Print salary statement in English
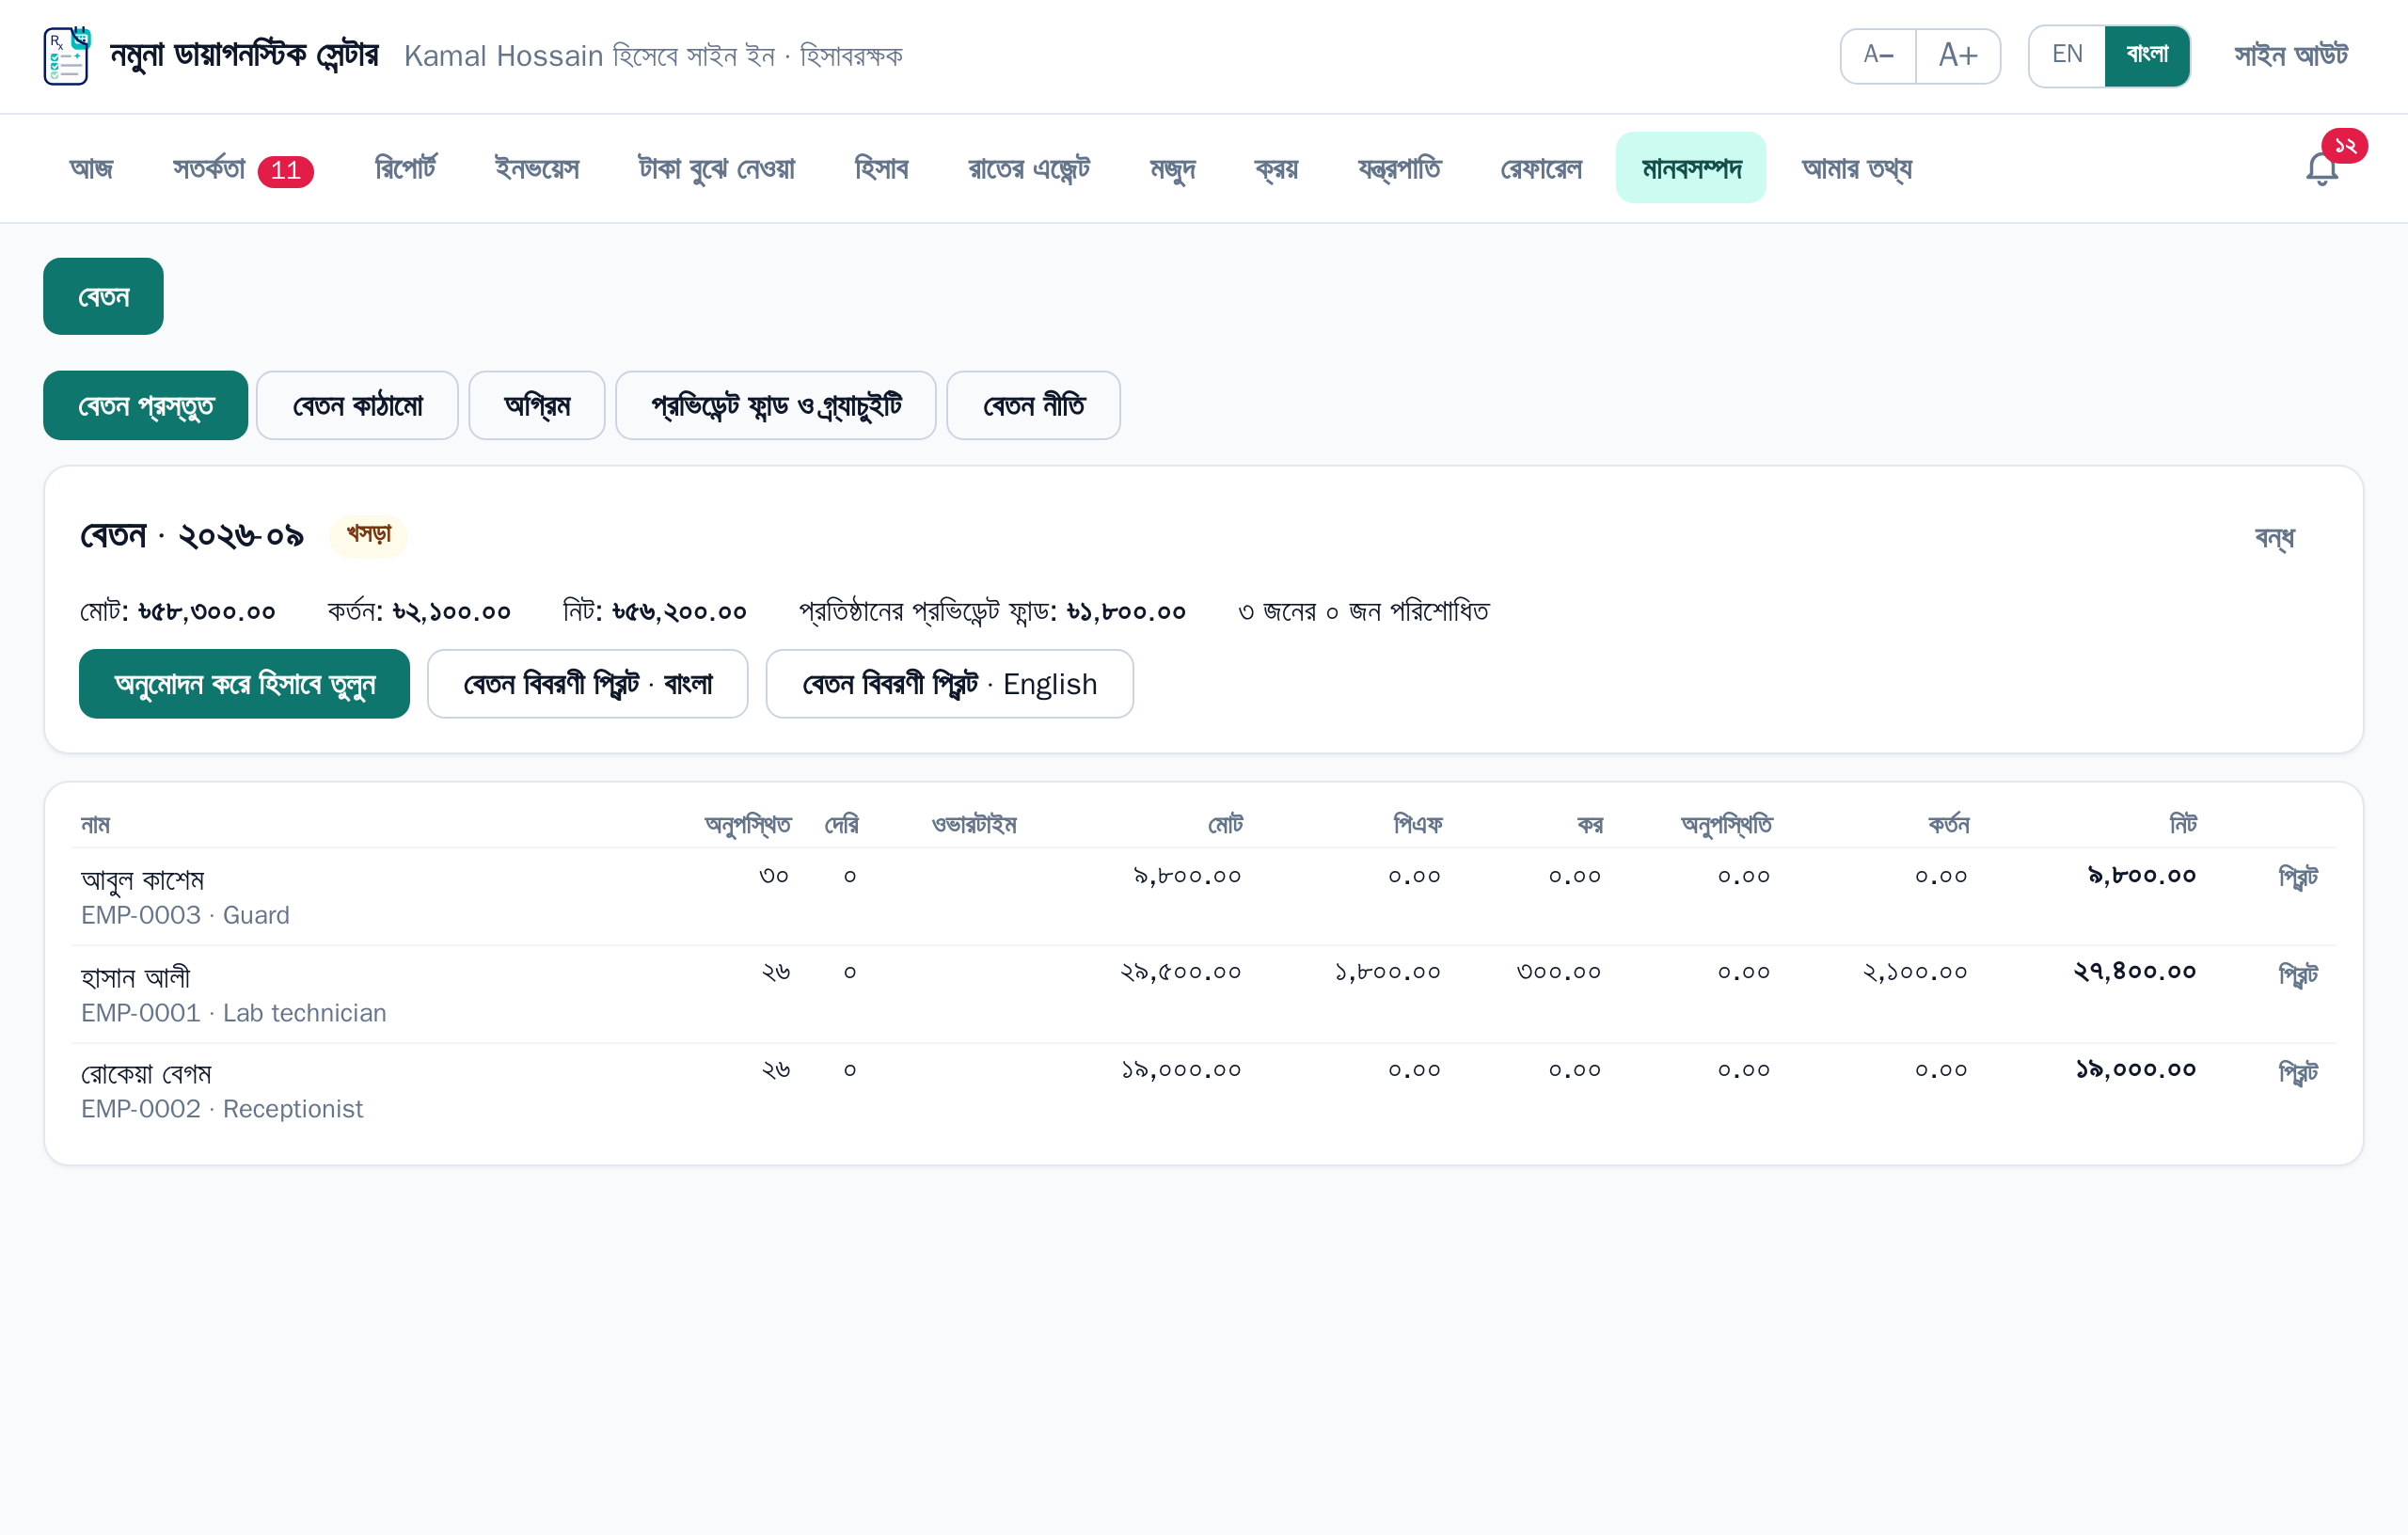This screenshot has height=1535, width=2408. point(950,684)
